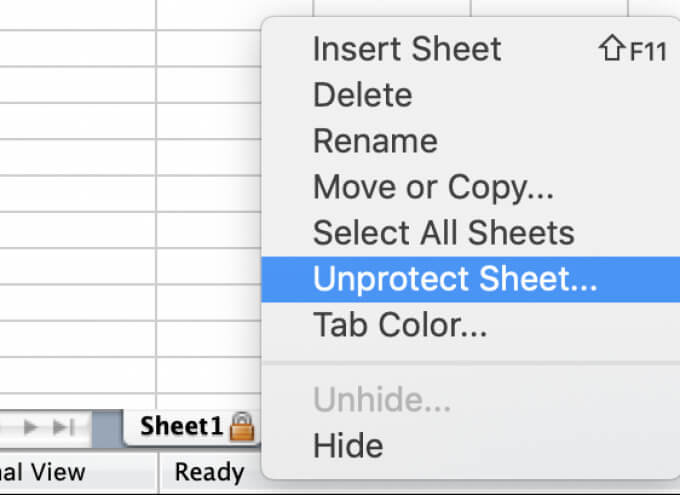Click the padlock icon on Sheet1 tab
Image resolution: width=680 pixels, height=495 pixels.
(x=242, y=428)
